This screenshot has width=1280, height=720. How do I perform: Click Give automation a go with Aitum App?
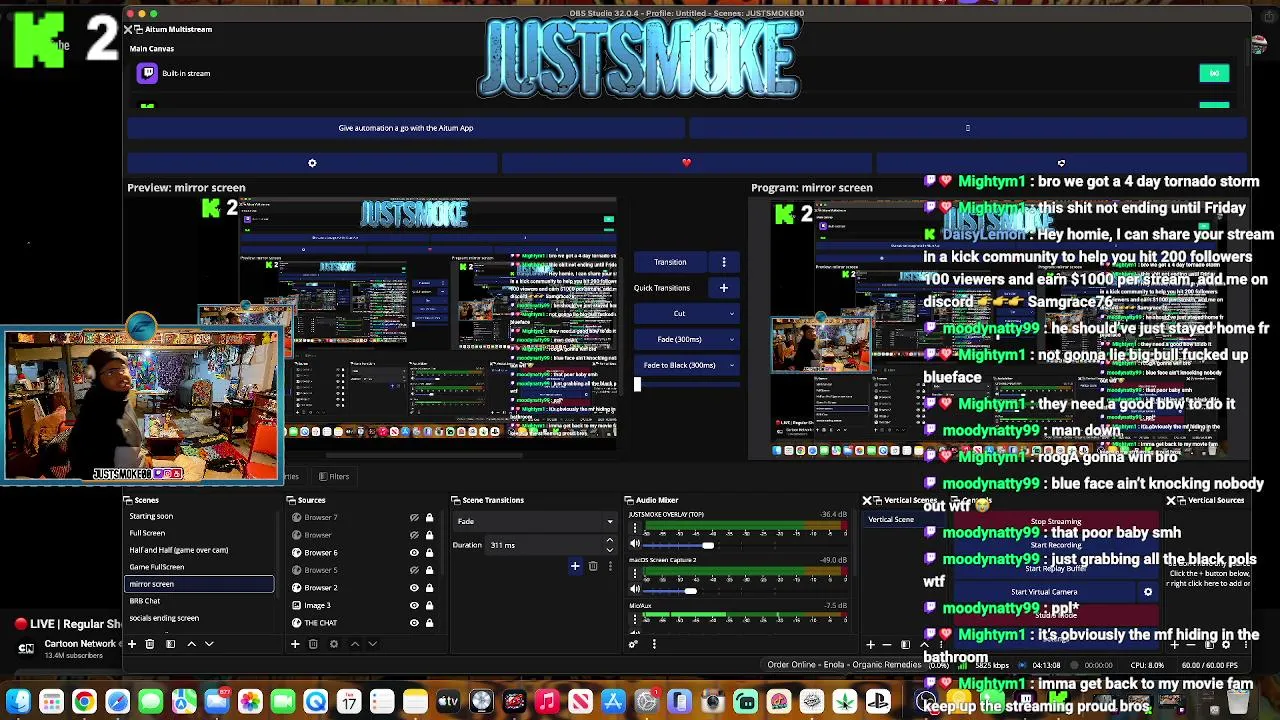pyautogui.click(x=406, y=128)
